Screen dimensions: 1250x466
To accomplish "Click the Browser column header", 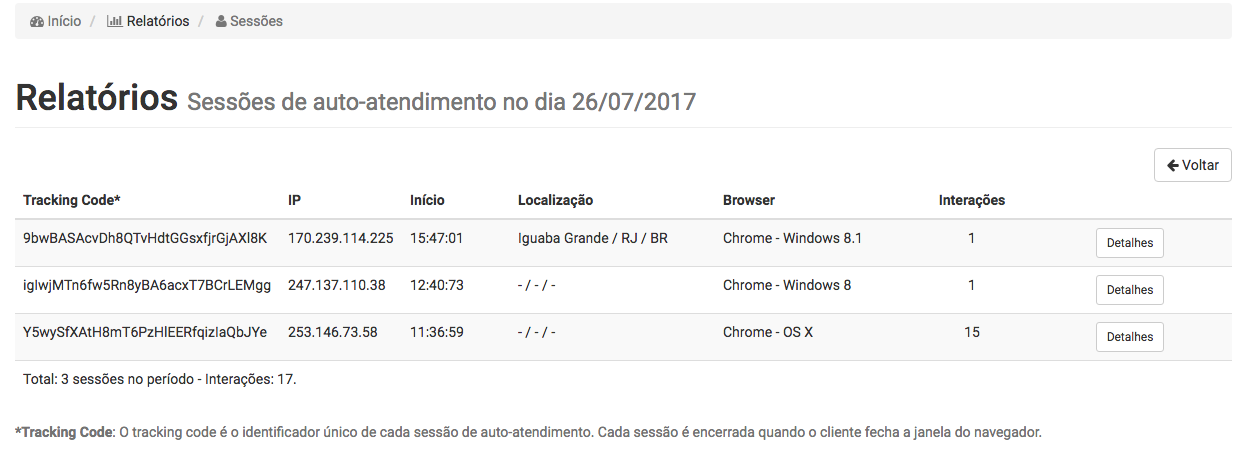I will click(749, 200).
